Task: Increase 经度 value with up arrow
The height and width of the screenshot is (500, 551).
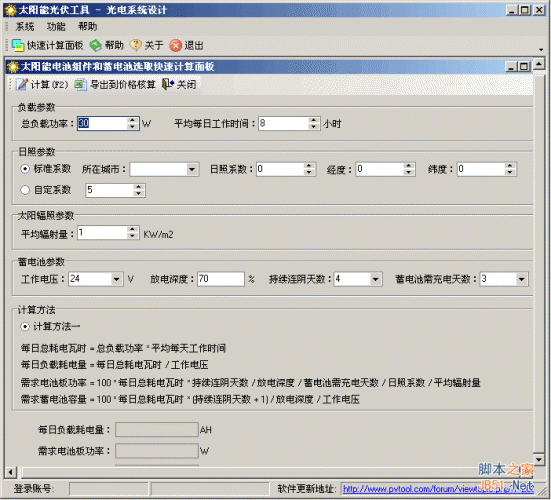Action: (408, 166)
